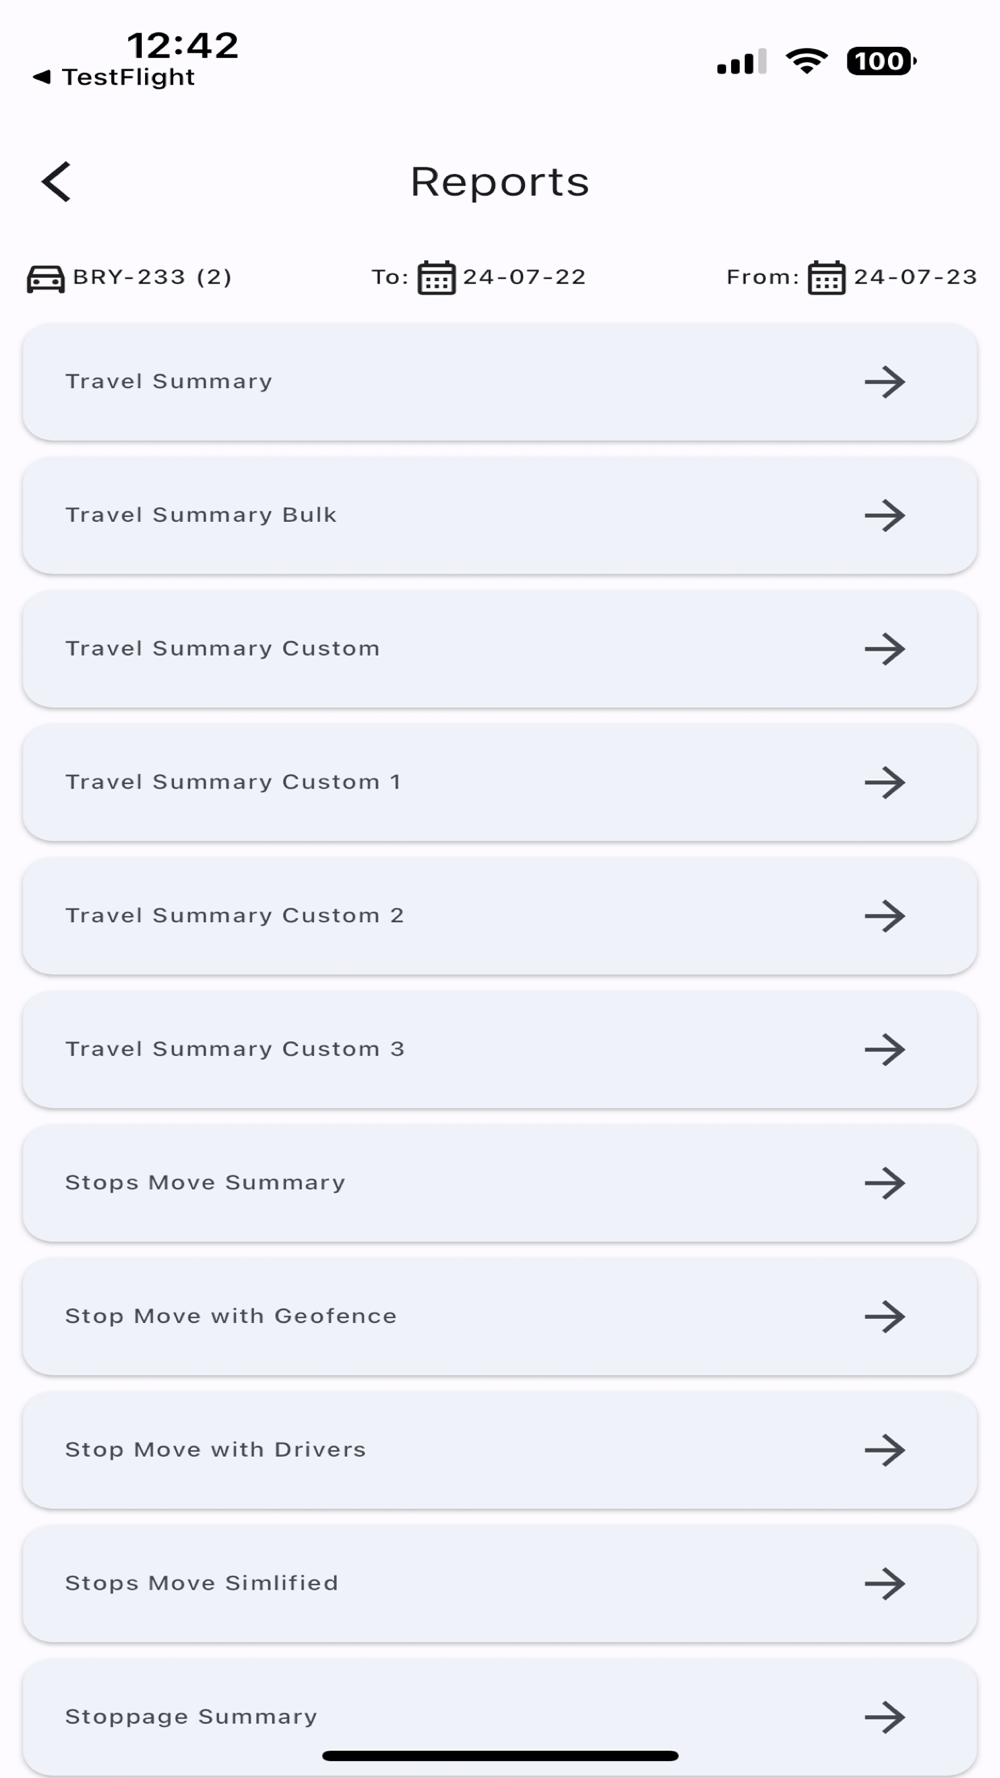Tap the car icon next to BRY-233

click(45, 278)
